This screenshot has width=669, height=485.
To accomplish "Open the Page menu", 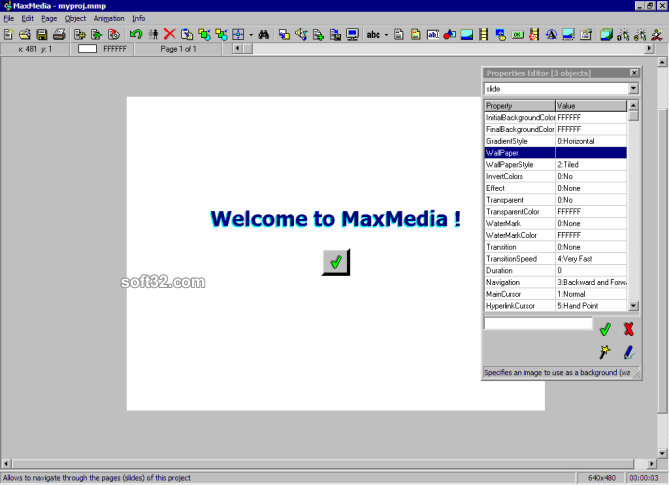I will pyautogui.click(x=49, y=18).
